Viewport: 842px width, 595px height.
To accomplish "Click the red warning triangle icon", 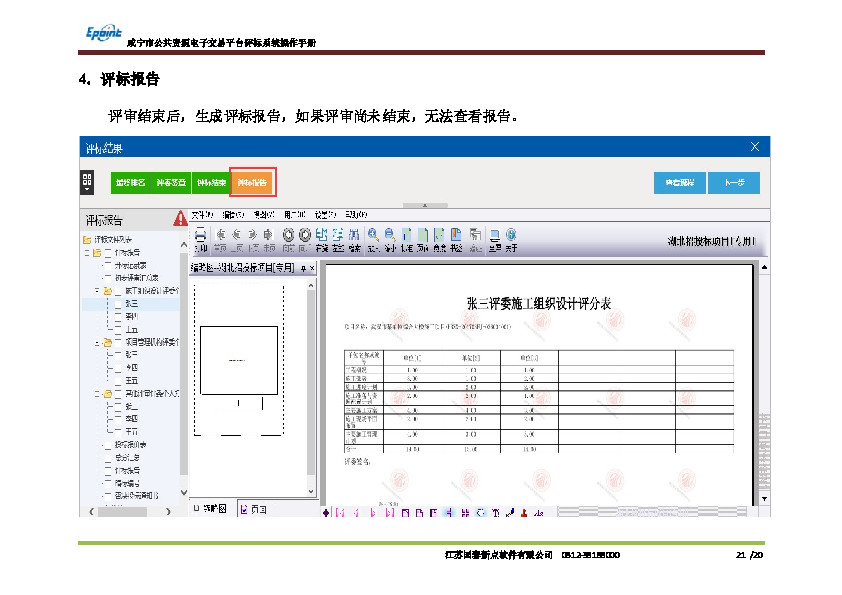I will coord(180,218).
